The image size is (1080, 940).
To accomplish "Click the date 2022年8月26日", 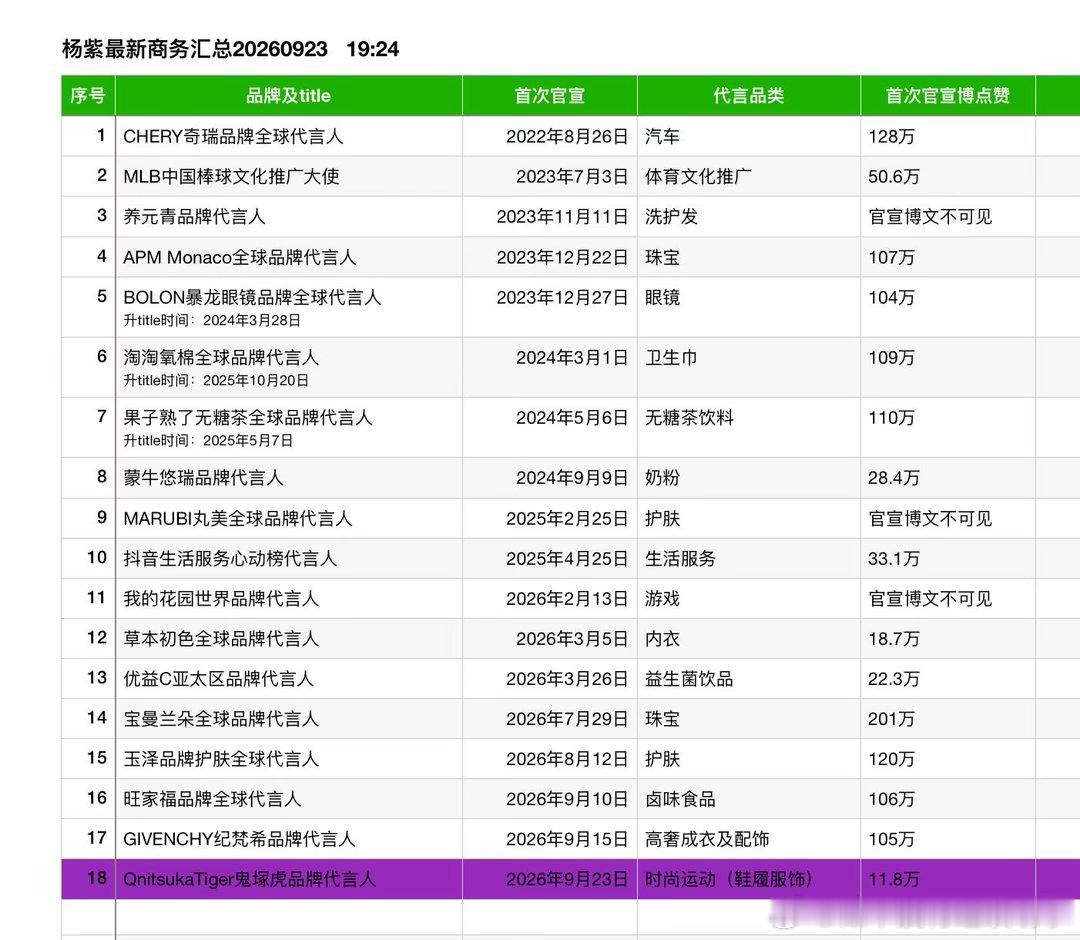I will 567,136.
